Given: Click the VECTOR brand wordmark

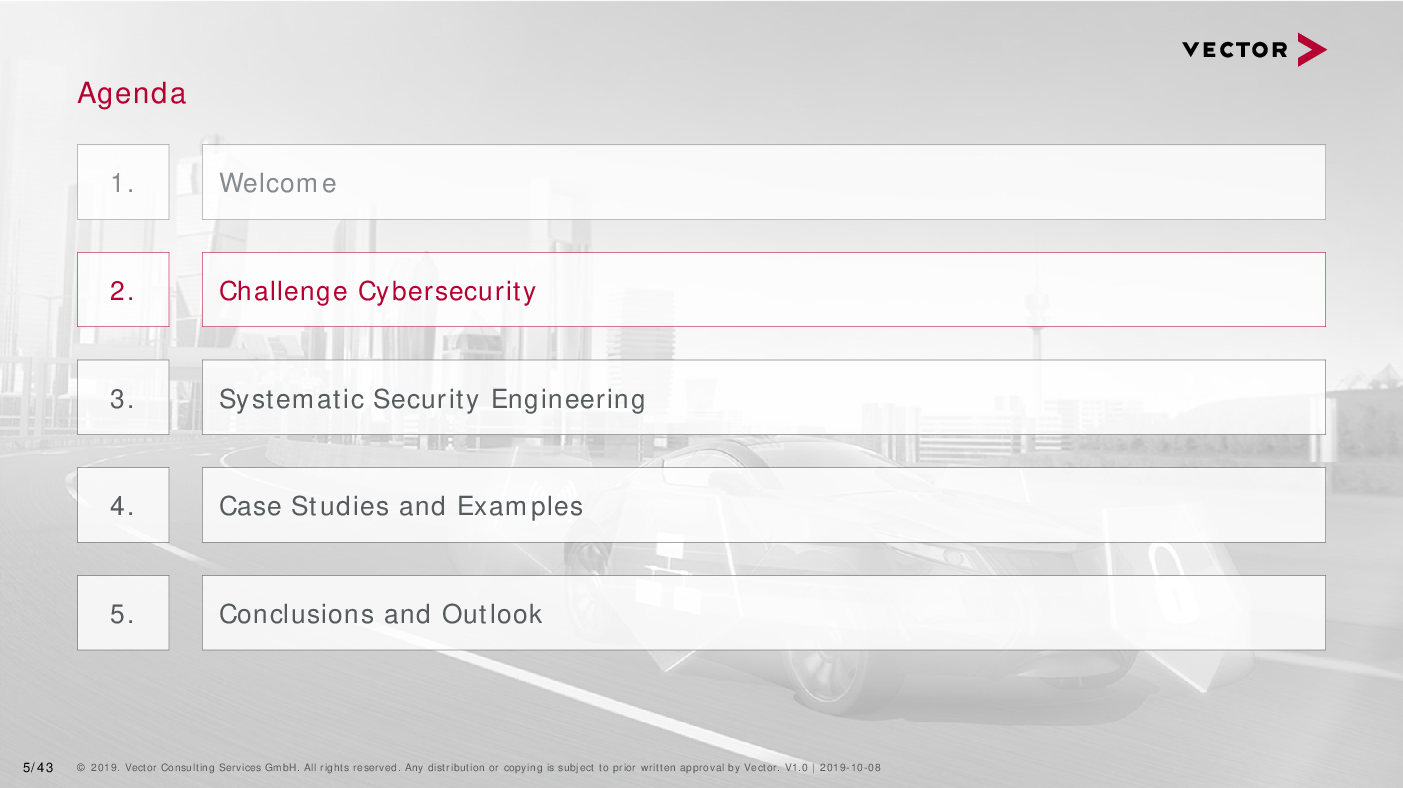Looking at the screenshot, I should click(1235, 50).
